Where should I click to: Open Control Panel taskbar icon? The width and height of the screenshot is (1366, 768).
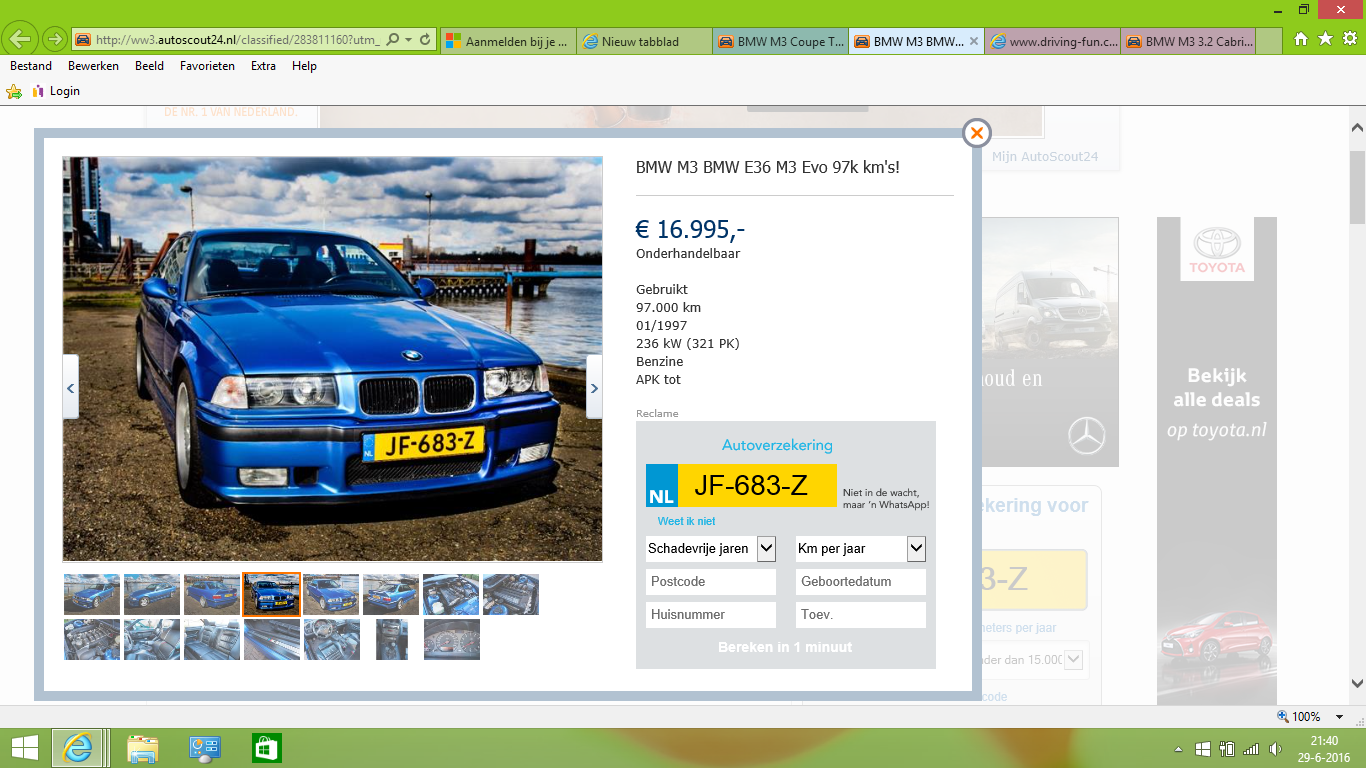coord(205,748)
